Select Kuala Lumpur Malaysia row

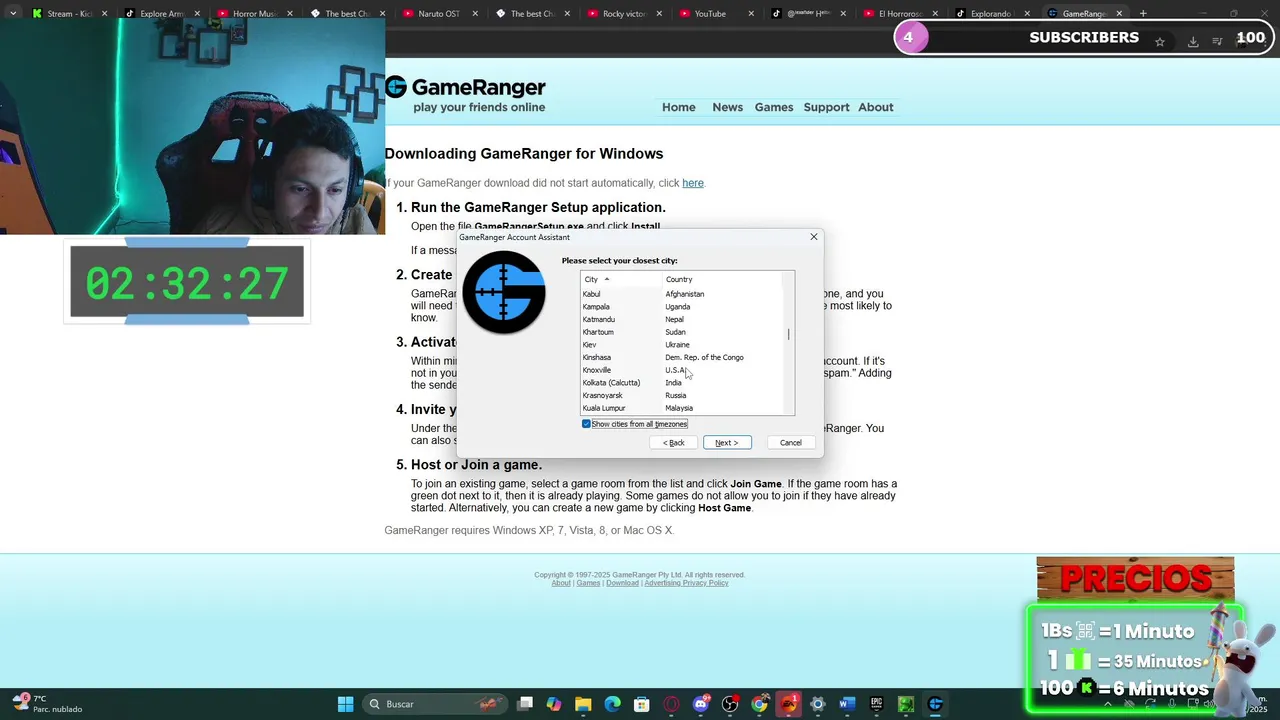[x=683, y=408]
